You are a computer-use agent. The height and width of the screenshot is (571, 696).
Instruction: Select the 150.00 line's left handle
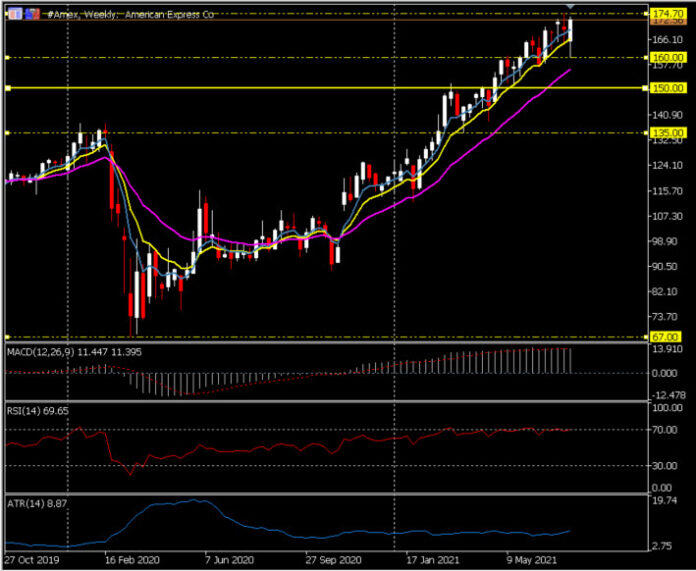point(8,88)
